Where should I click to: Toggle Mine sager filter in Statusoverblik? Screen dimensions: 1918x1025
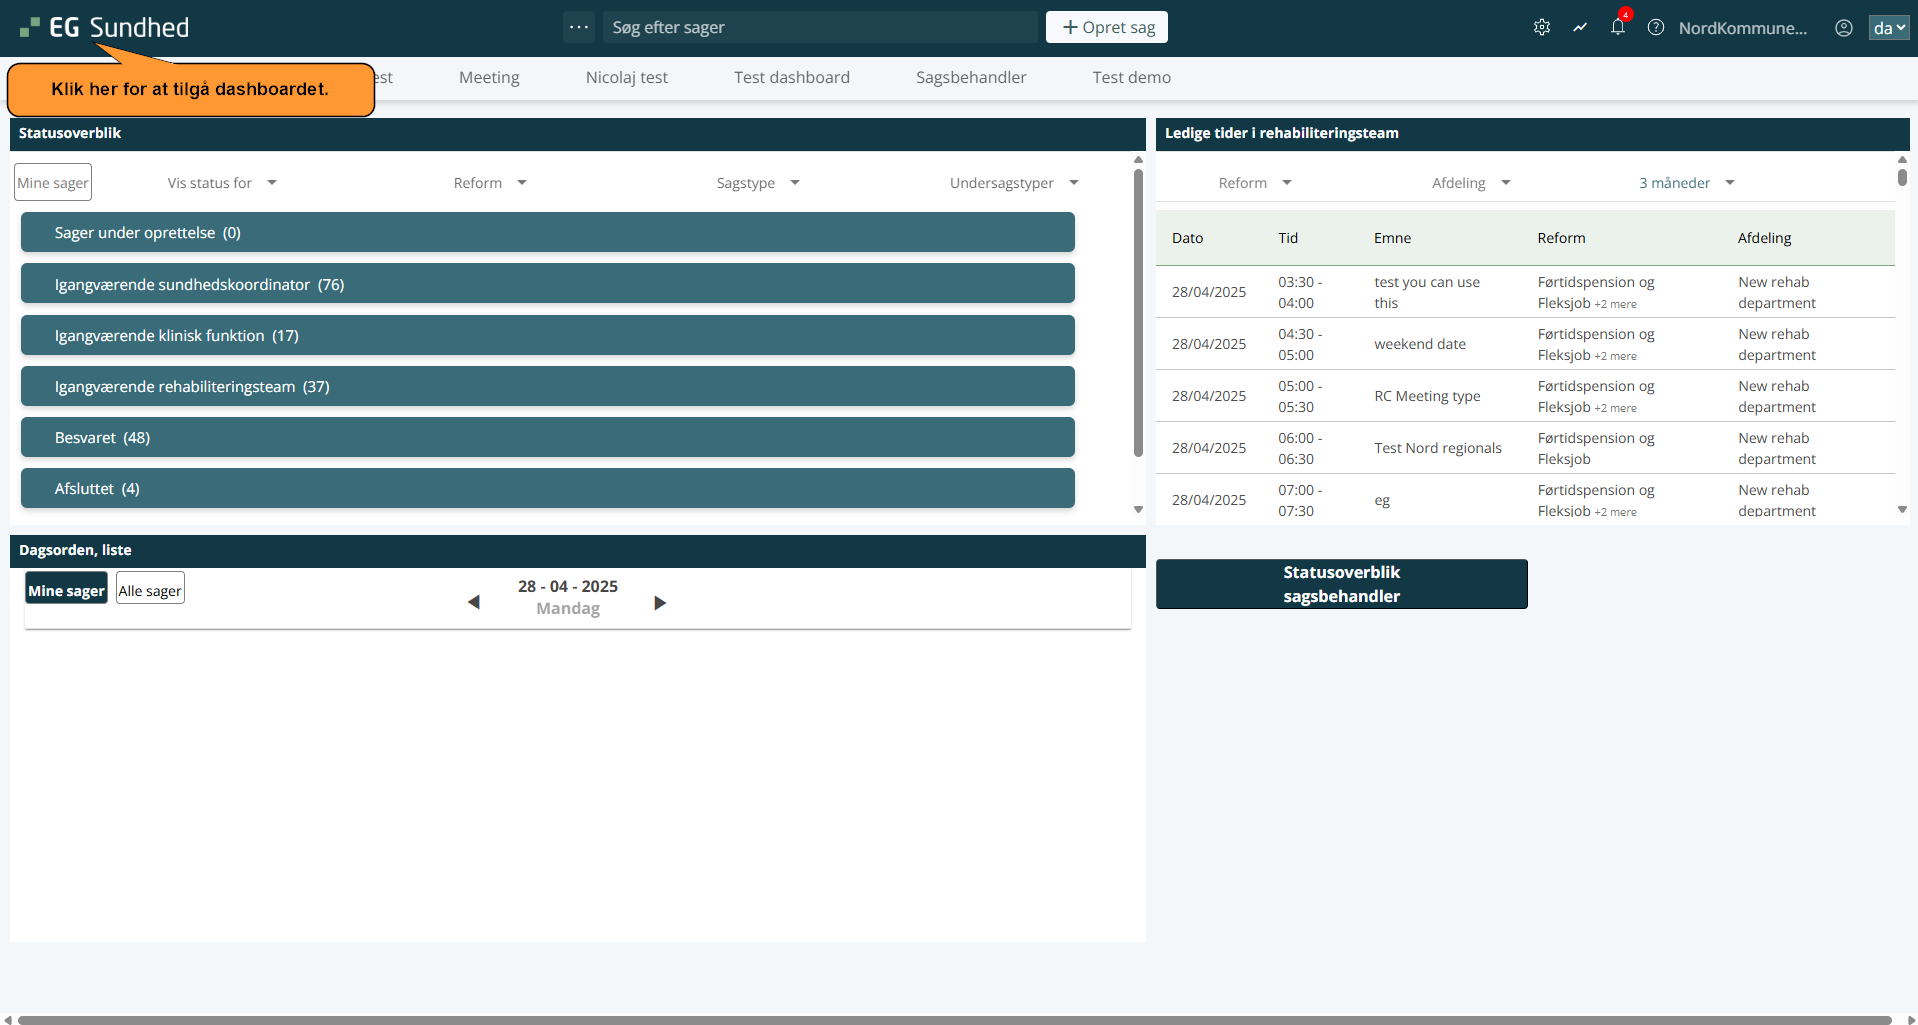[53, 183]
